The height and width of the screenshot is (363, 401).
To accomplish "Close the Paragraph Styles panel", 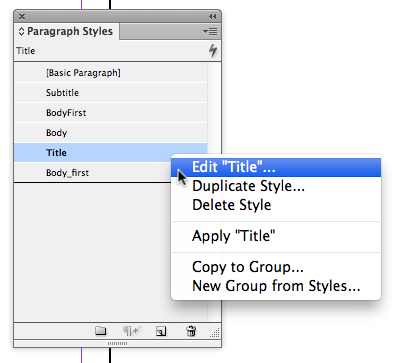I will point(22,16).
